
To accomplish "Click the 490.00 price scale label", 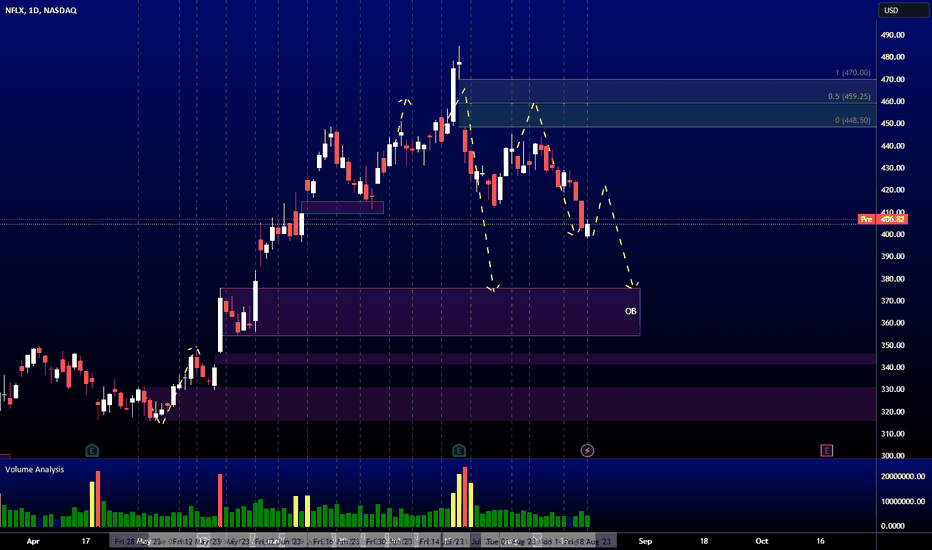I will pyautogui.click(x=893, y=35).
